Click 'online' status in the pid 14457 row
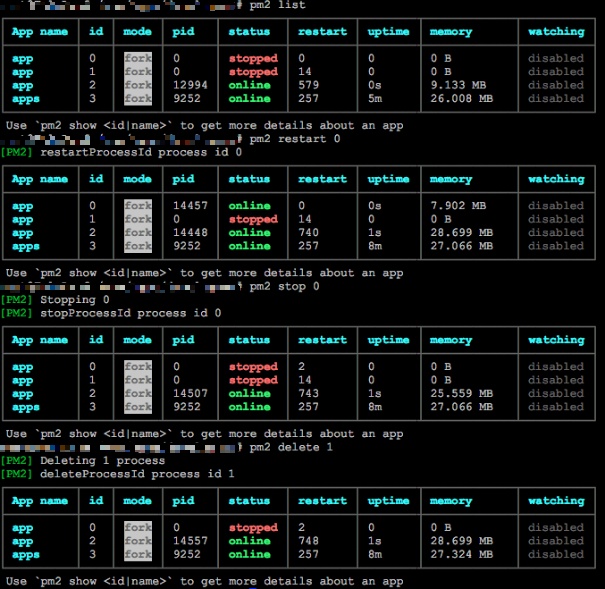605x589 pixels. [249, 206]
